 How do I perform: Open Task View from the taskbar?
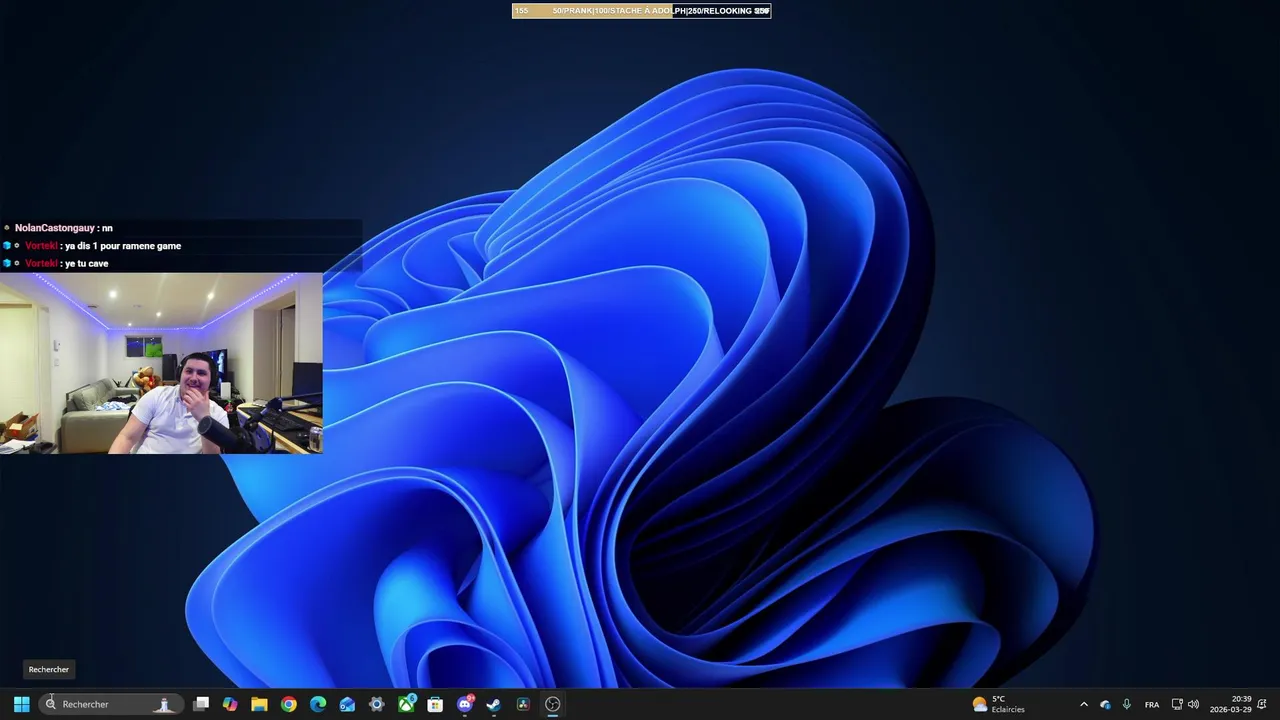click(201, 704)
